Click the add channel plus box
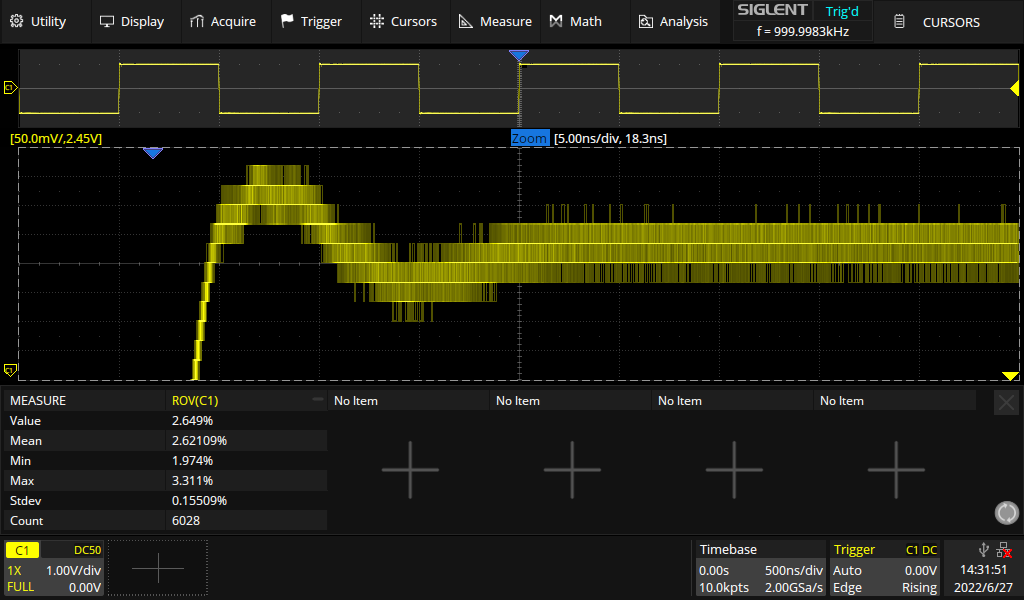The image size is (1024, 600). click(x=158, y=568)
